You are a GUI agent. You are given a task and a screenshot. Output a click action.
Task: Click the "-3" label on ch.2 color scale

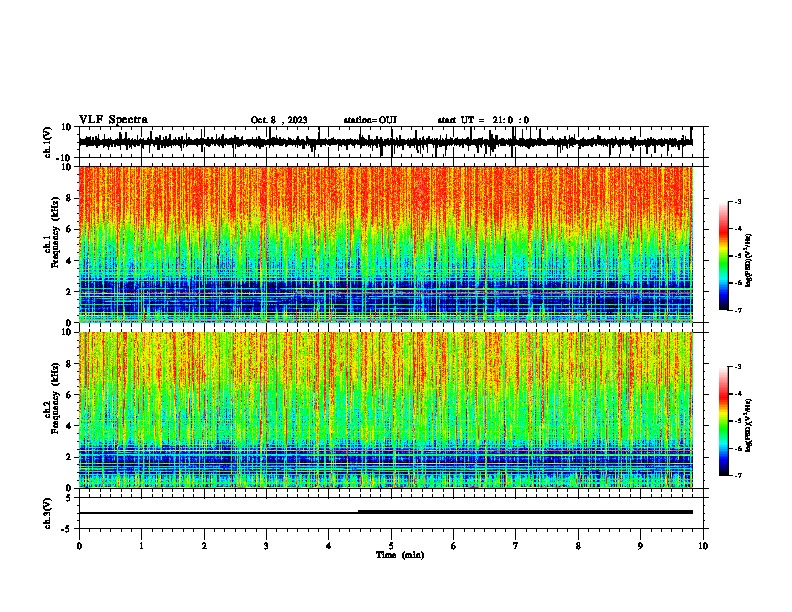pyautogui.click(x=737, y=367)
